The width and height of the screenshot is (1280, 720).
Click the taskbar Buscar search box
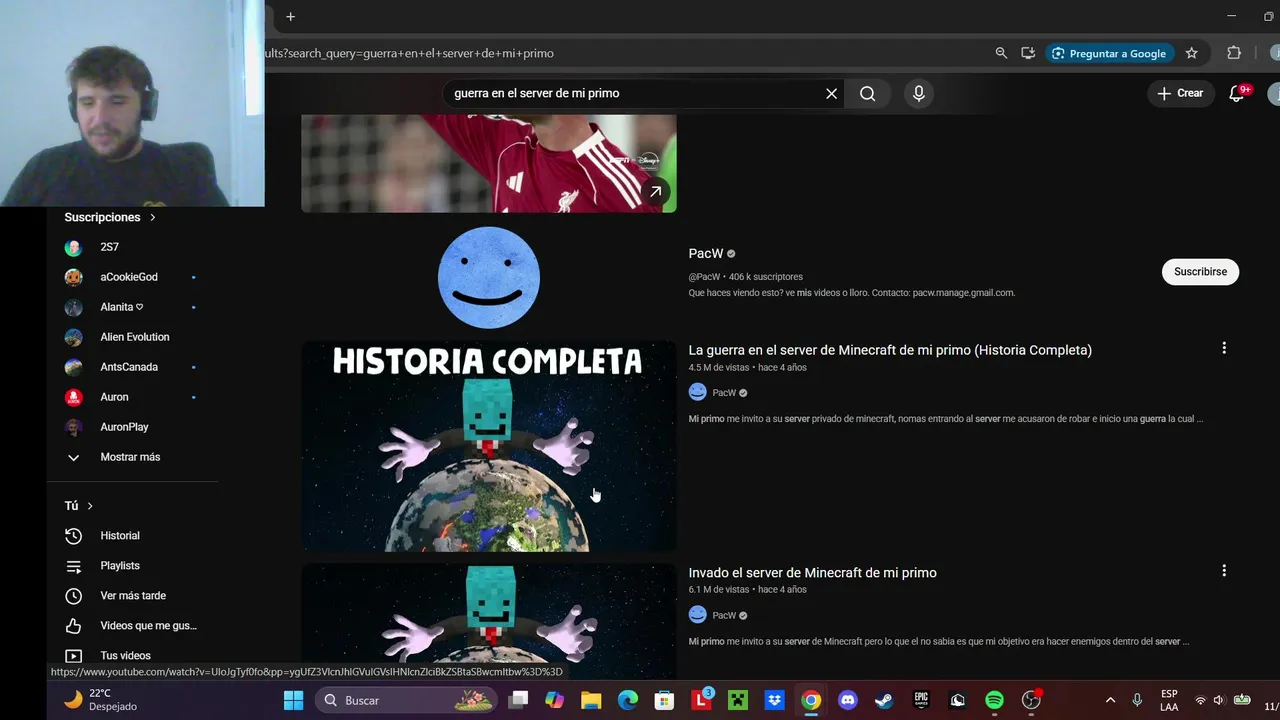click(404, 701)
